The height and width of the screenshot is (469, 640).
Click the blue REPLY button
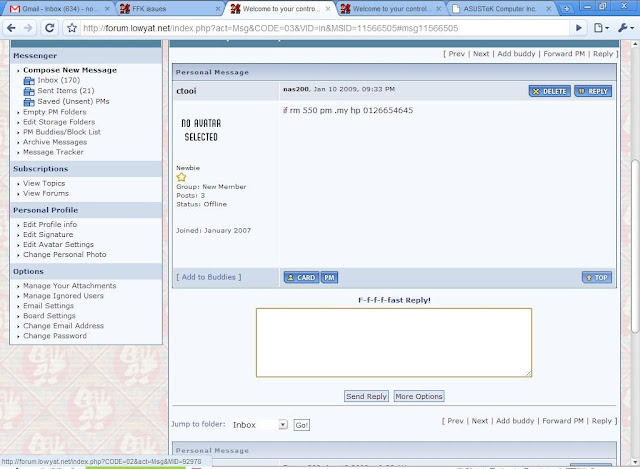(x=593, y=91)
